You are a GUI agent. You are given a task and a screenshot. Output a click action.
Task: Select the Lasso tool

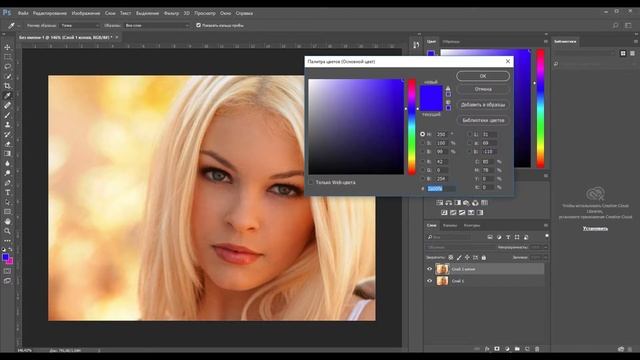[x=7, y=67]
